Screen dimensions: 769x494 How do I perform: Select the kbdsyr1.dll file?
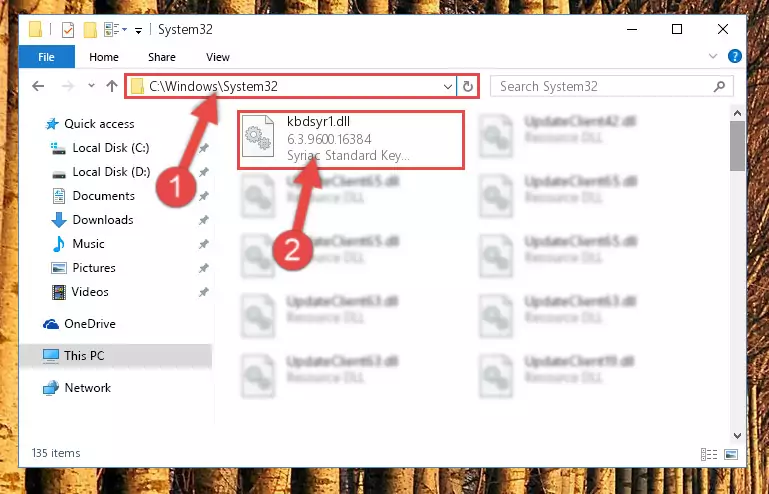pos(351,140)
